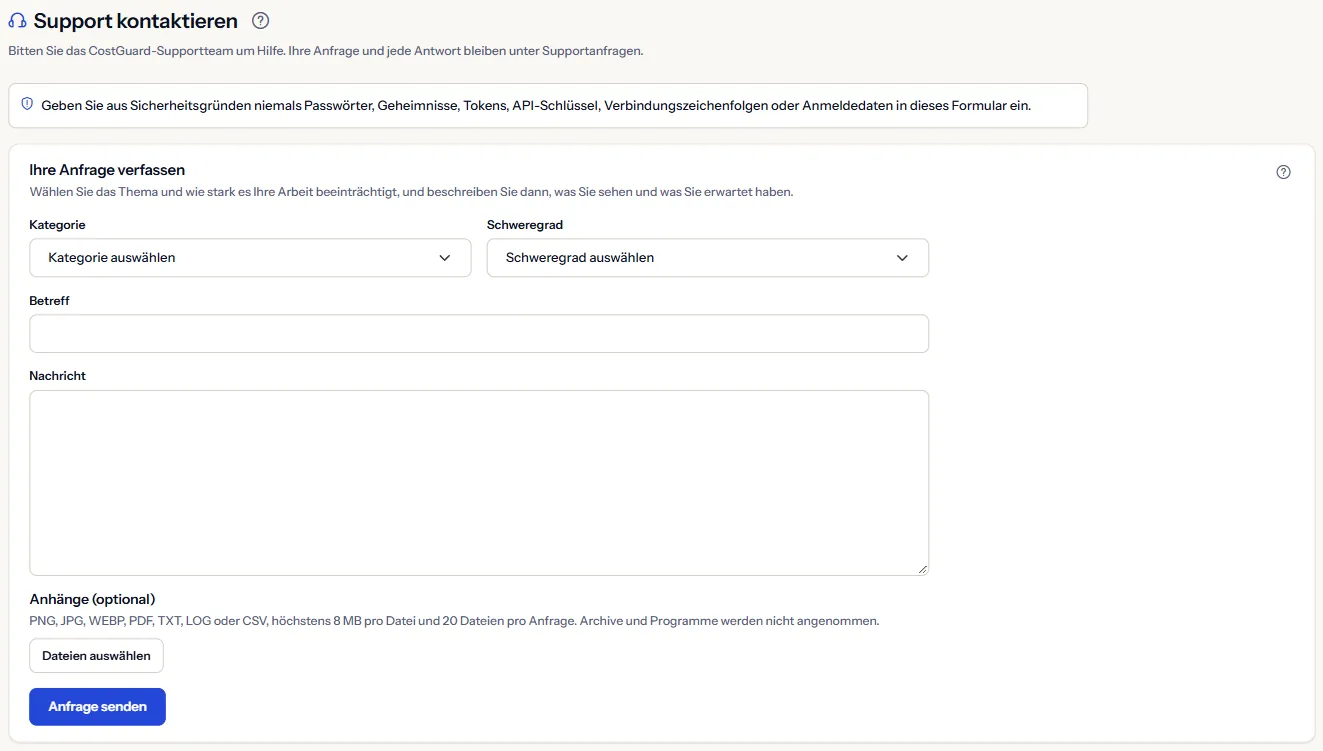Click the Kategorie field label
The image size is (1323, 751).
click(58, 225)
